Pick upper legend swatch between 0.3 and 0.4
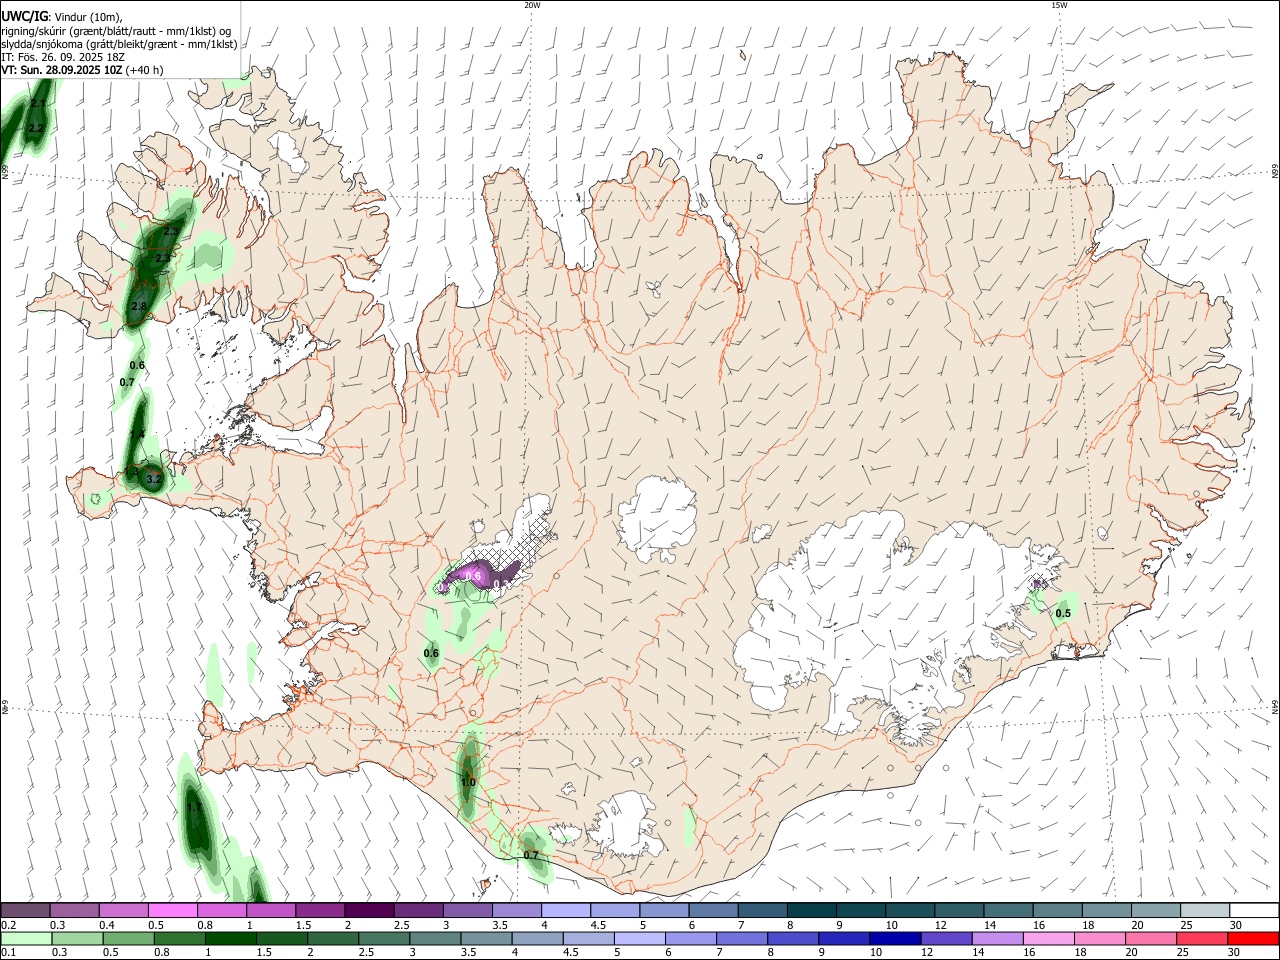Viewport: 1280px width, 960px height. 74,910
